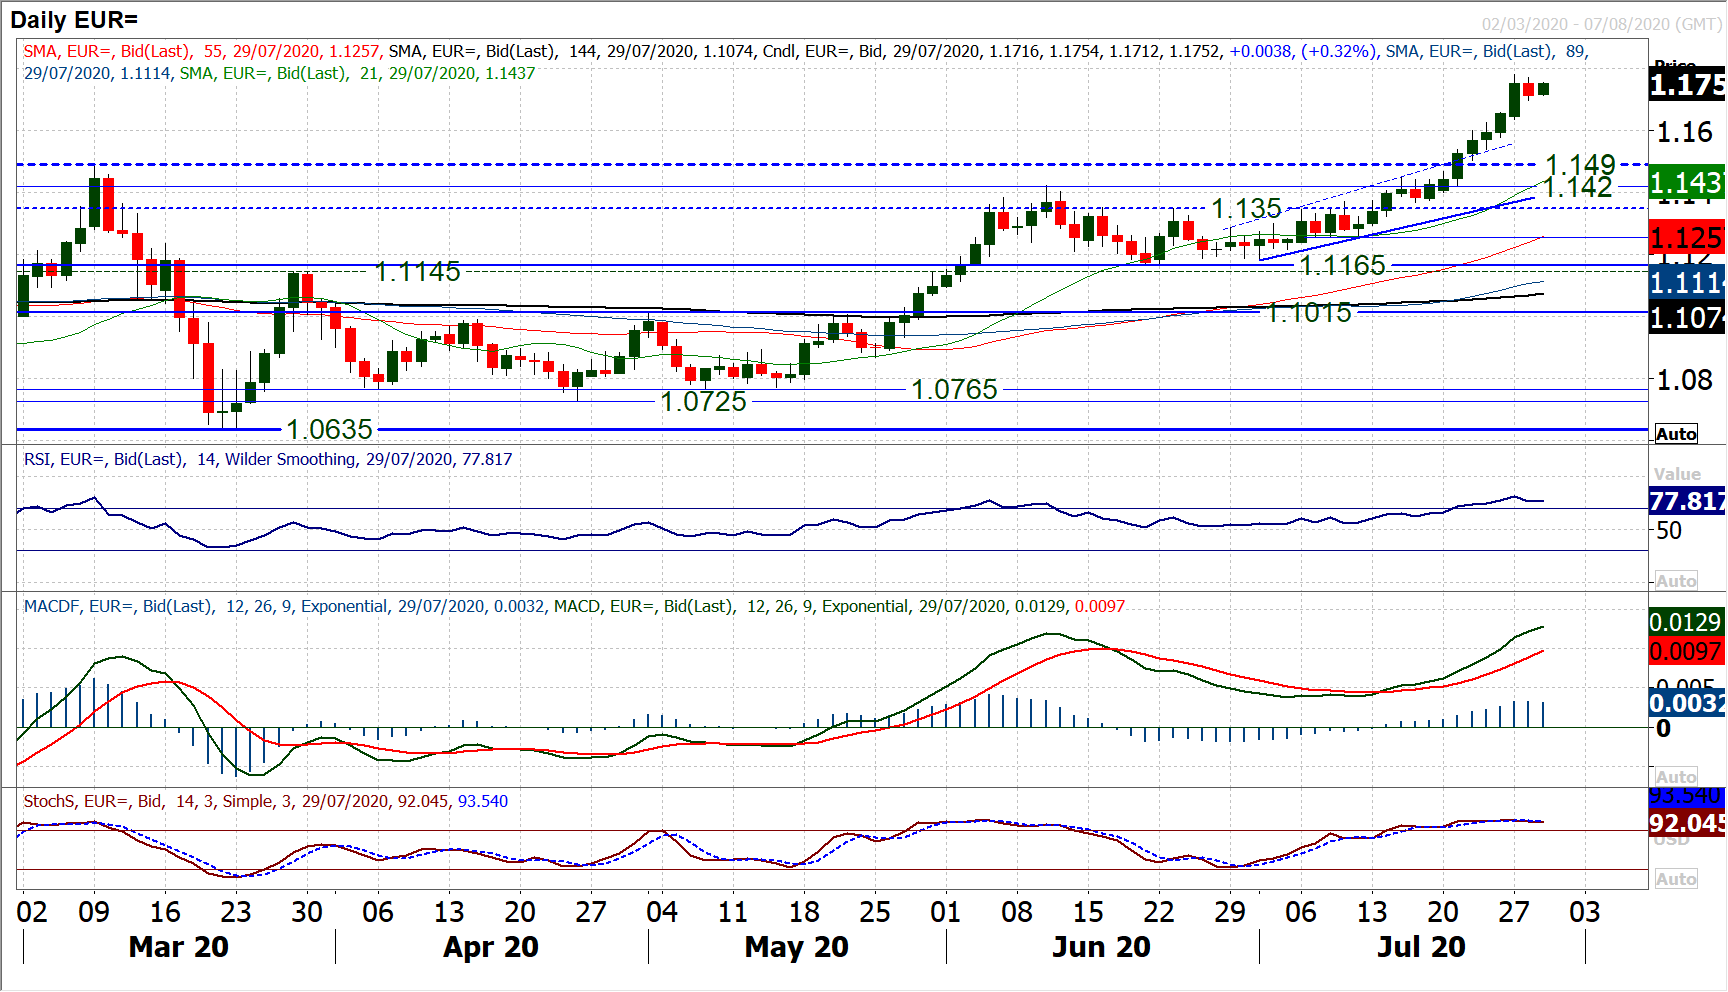Click the 1.0635 support level label
This screenshot has width=1728, height=992.
point(329,429)
